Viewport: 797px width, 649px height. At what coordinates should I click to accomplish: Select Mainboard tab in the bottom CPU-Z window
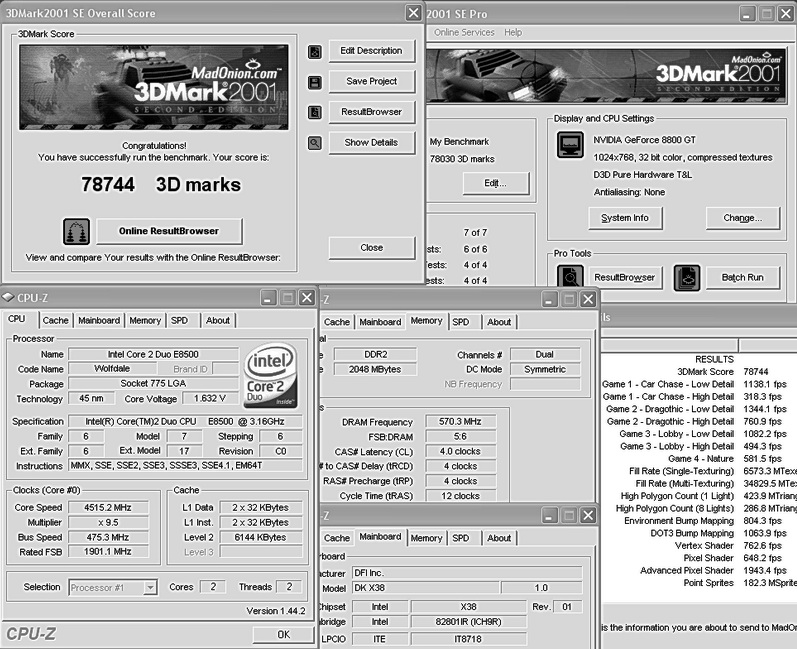(x=380, y=537)
